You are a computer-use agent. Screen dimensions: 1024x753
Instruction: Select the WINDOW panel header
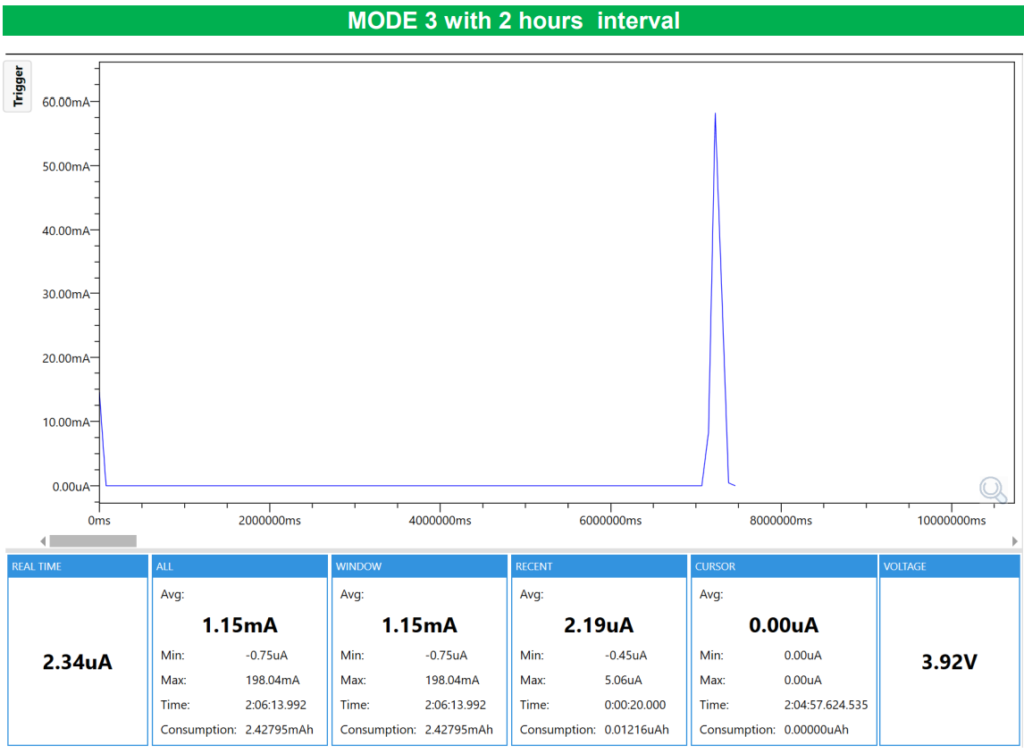[x=418, y=567]
